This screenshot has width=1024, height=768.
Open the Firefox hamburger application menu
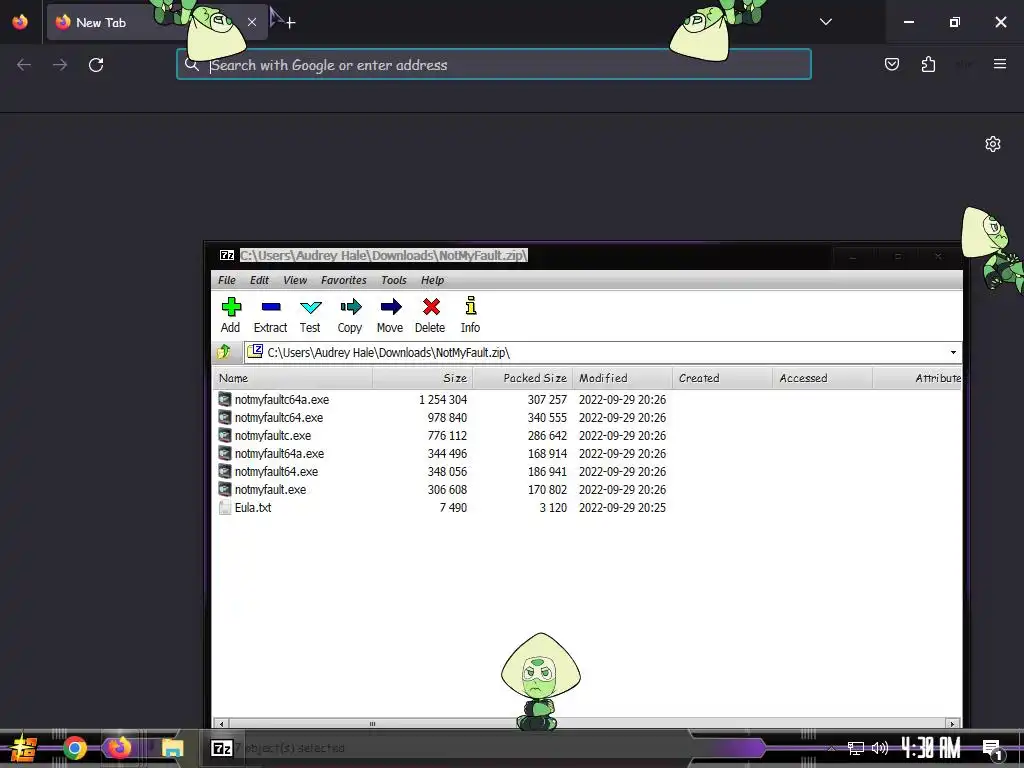[x=1000, y=64]
